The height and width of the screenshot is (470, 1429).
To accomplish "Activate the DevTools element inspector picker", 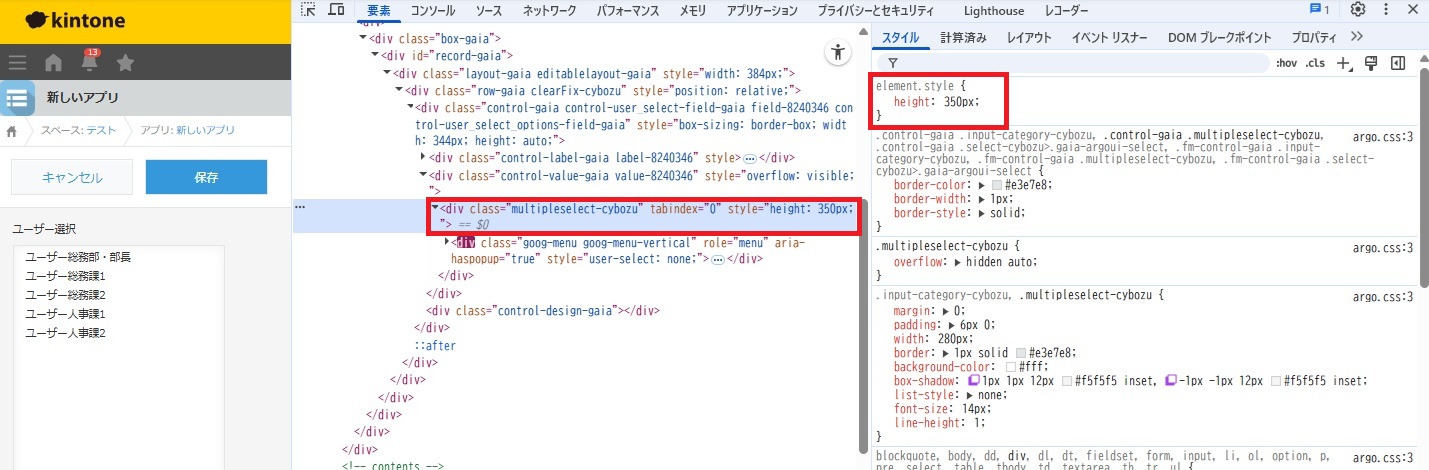I will tap(308, 10).
